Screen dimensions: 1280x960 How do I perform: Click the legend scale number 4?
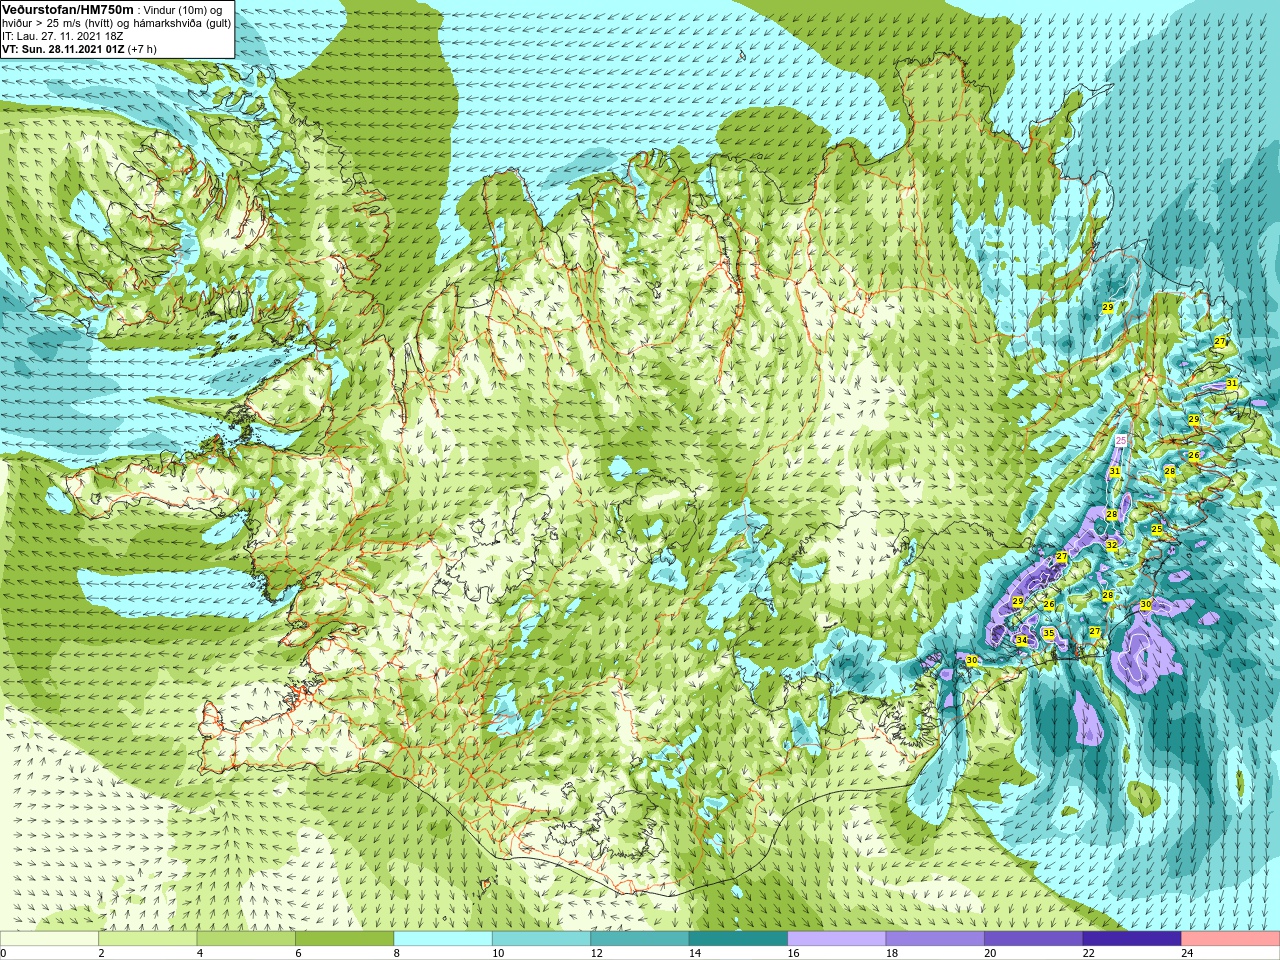pyautogui.click(x=200, y=953)
